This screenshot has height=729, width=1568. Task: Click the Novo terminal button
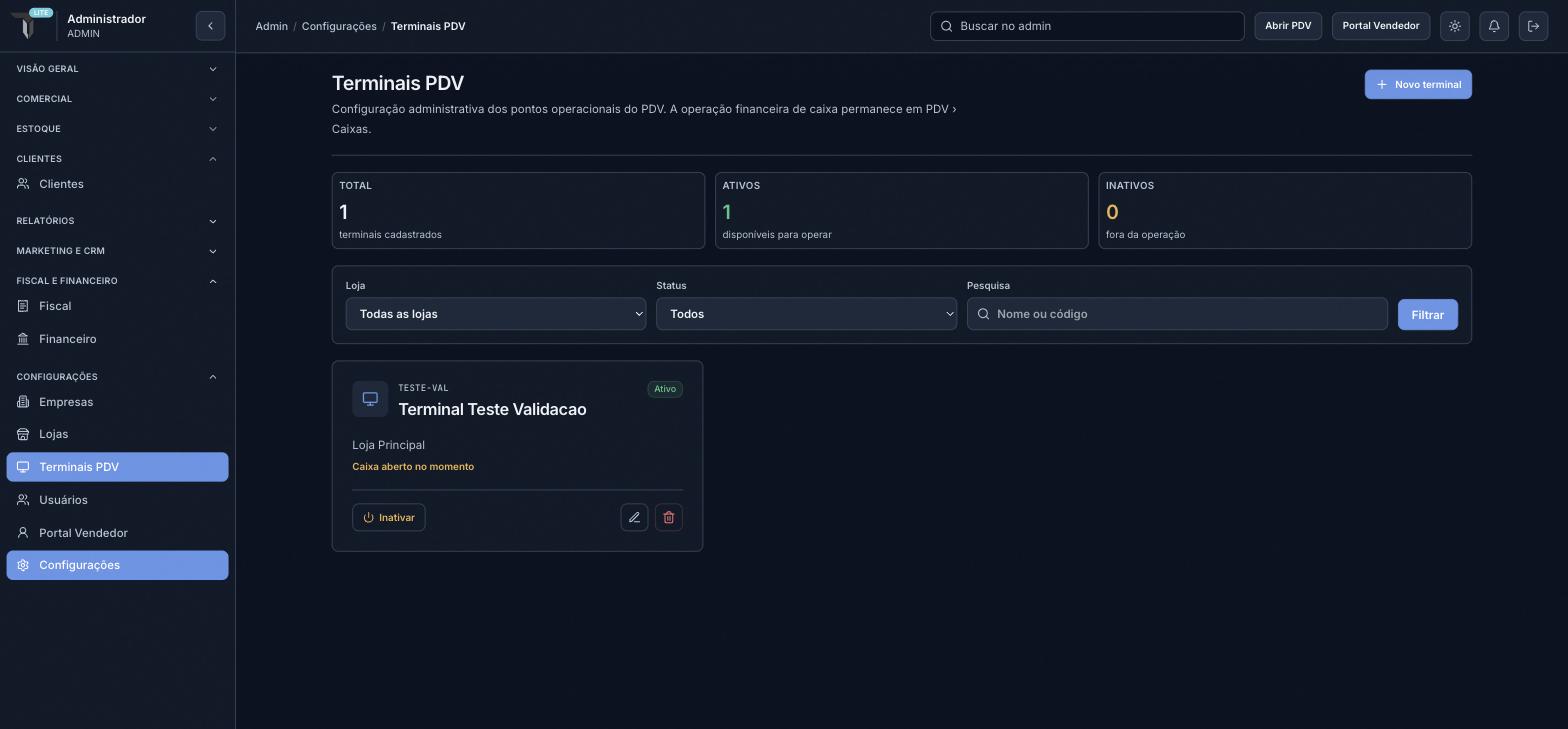coord(1418,84)
